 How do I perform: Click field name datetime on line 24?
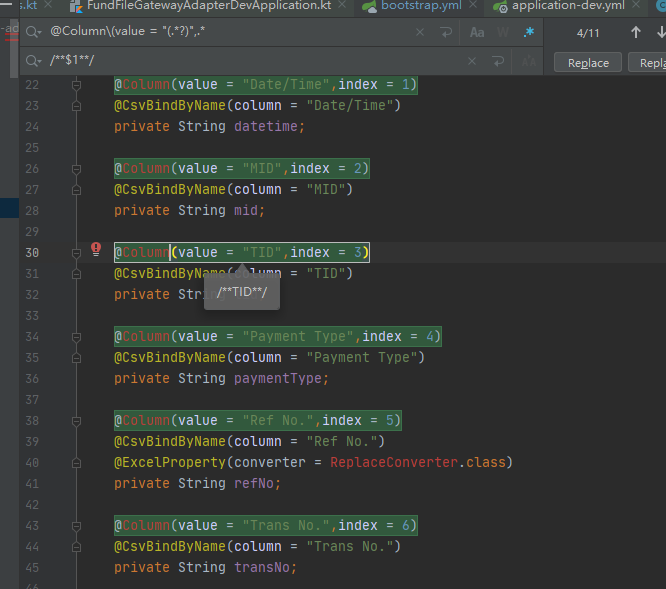tap(265, 126)
